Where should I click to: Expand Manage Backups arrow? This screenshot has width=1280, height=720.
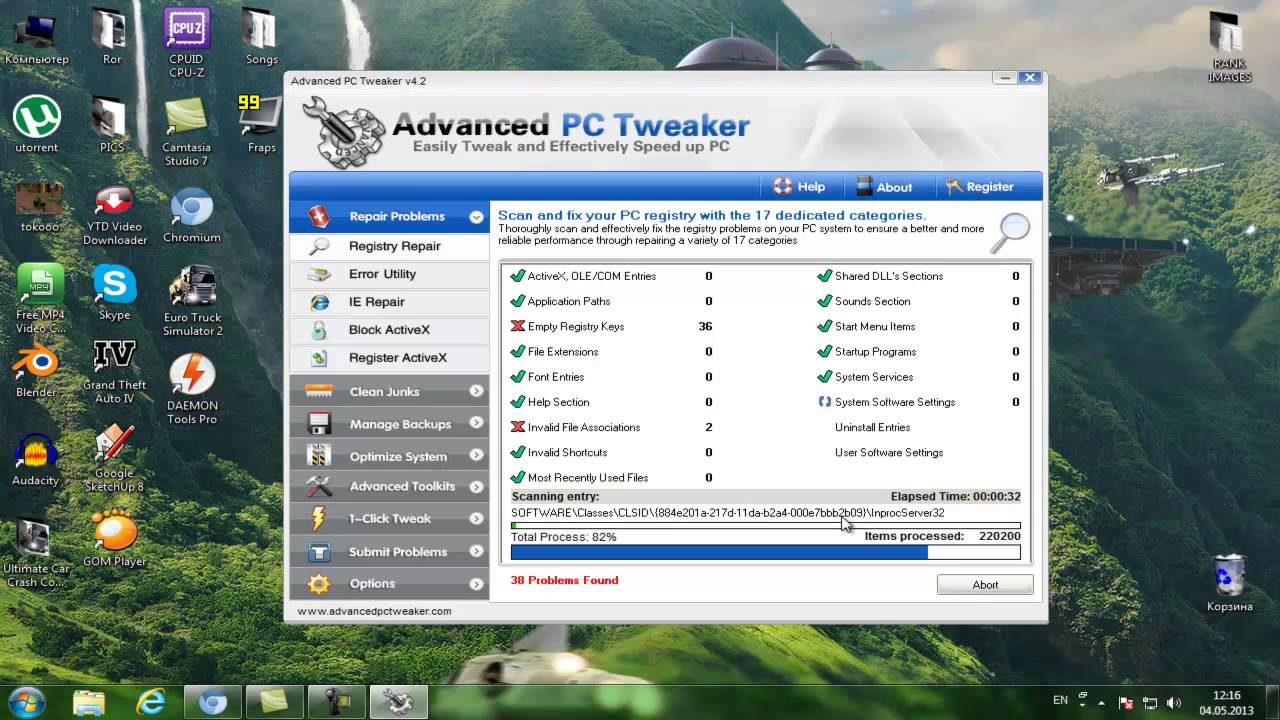pos(476,424)
